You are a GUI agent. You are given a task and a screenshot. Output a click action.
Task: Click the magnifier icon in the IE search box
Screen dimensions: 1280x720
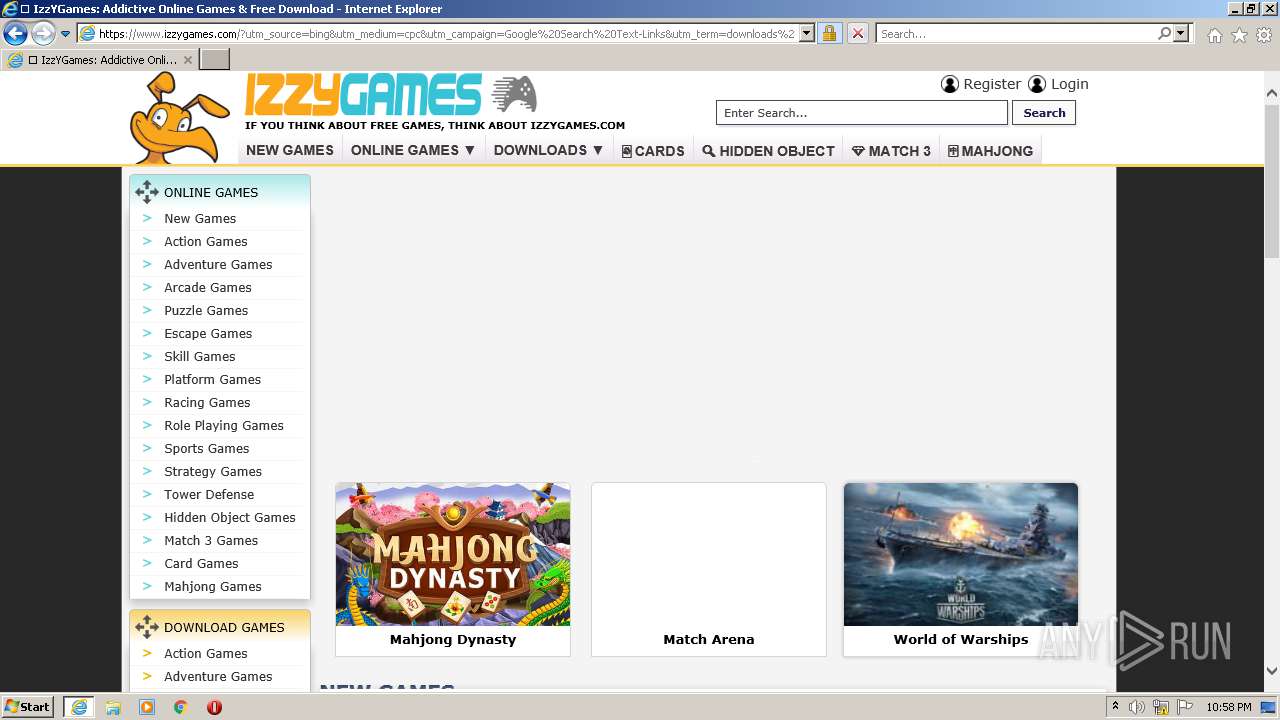tap(1164, 33)
